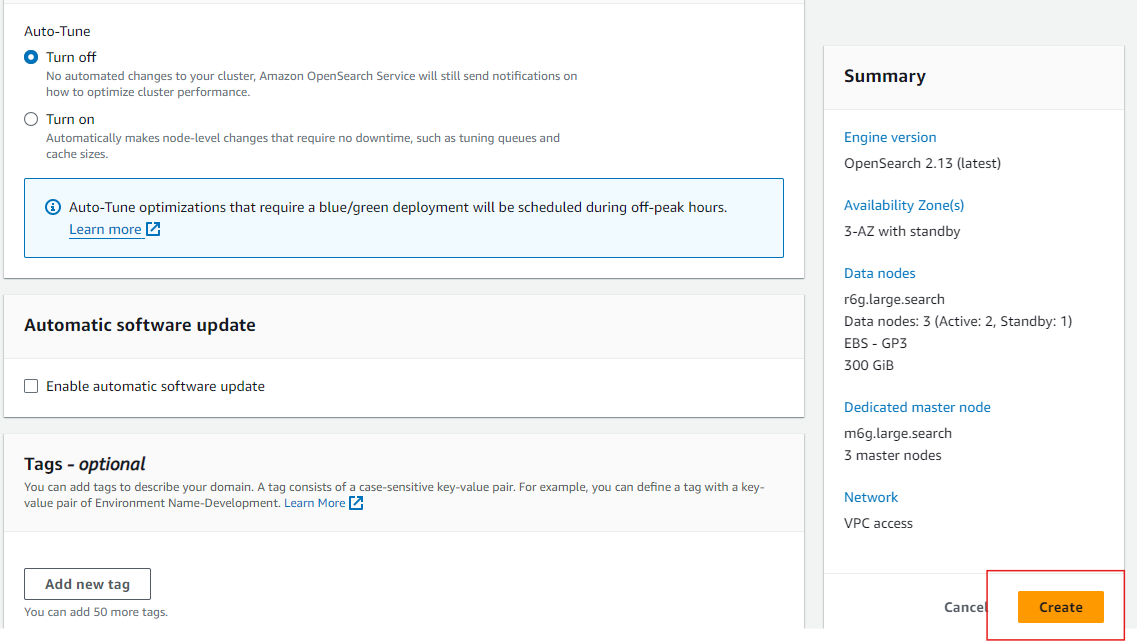Click the Auto-Tune section label
Image resolution: width=1137 pixels, height=641 pixels.
coord(57,31)
